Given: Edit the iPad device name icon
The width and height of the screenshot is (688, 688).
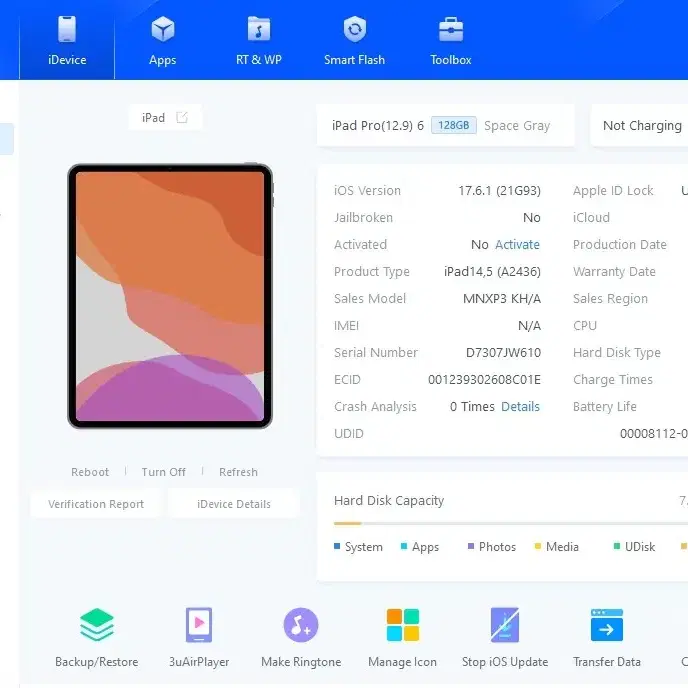Looking at the screenshot, I should tap(182, 118).
